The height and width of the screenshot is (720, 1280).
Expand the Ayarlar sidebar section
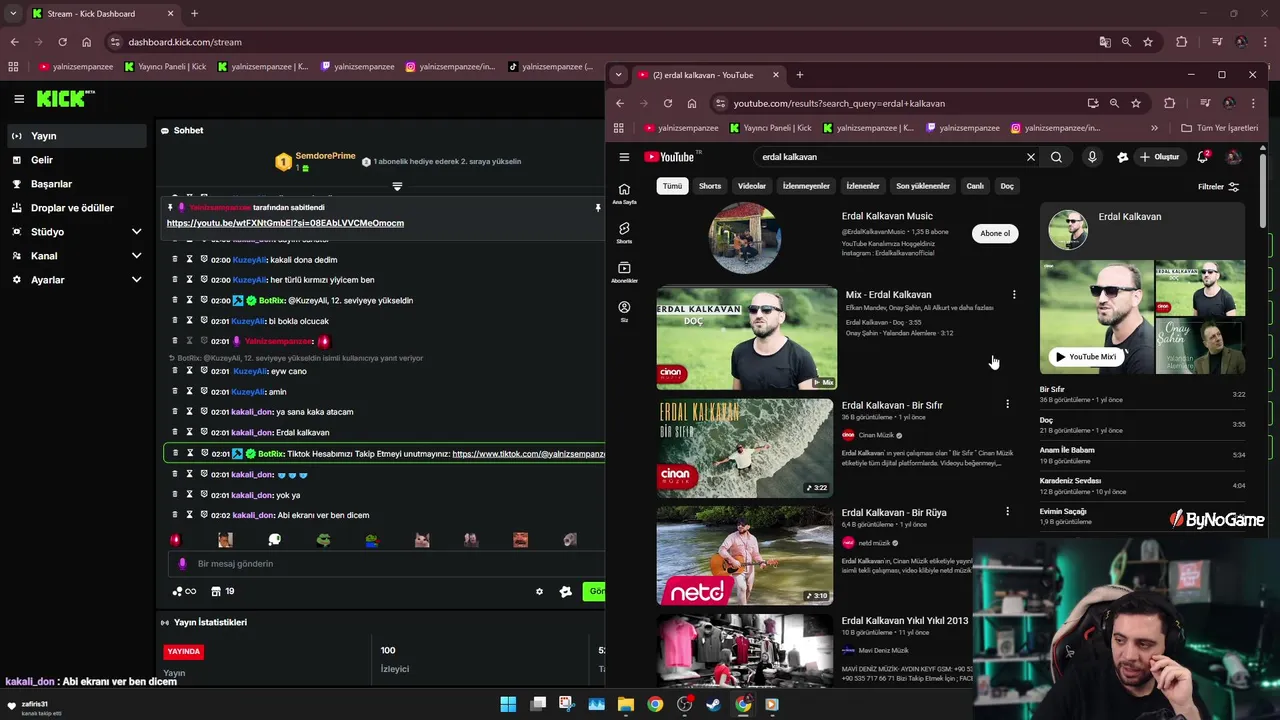[137, 280]
